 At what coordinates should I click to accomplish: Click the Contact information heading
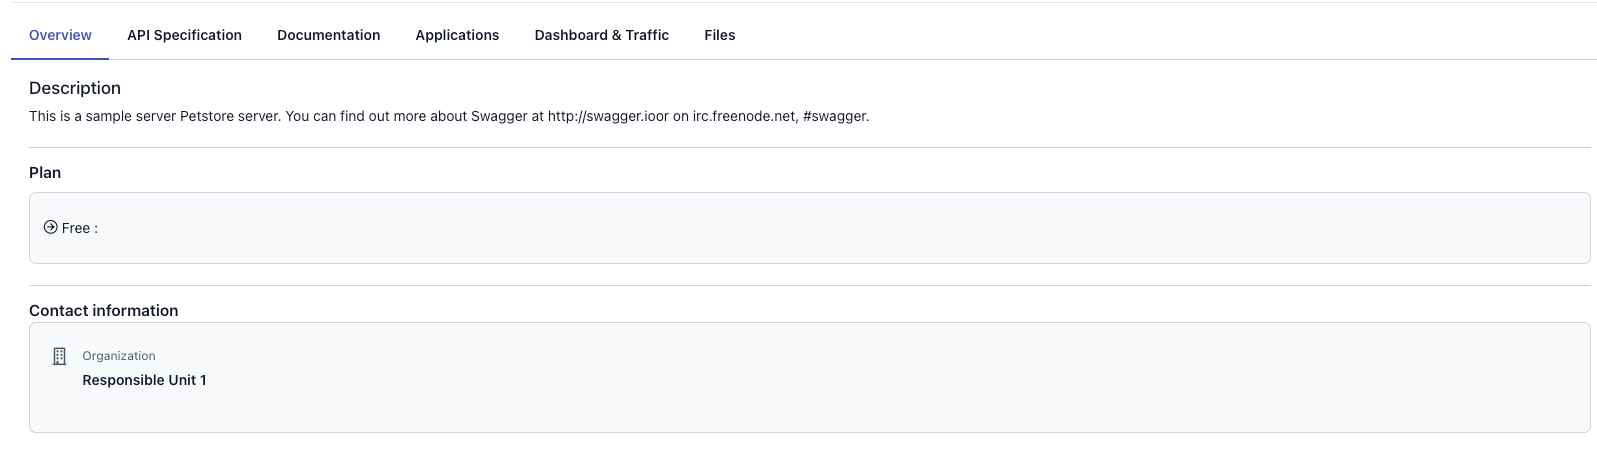103,311
